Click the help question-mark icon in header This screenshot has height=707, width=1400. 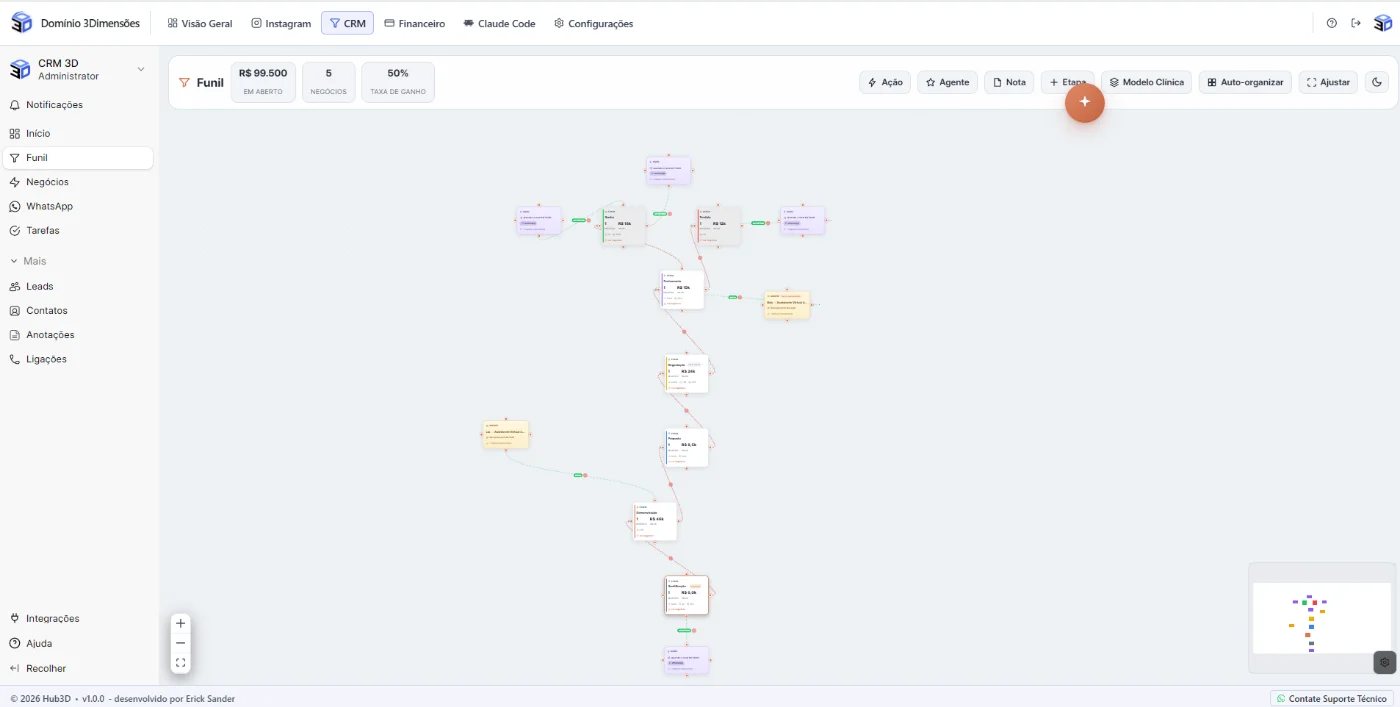click(x=1331, y=23)
